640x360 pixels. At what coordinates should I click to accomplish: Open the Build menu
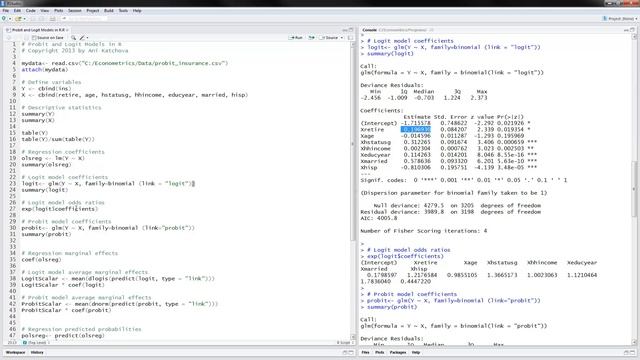pos(109,11)
